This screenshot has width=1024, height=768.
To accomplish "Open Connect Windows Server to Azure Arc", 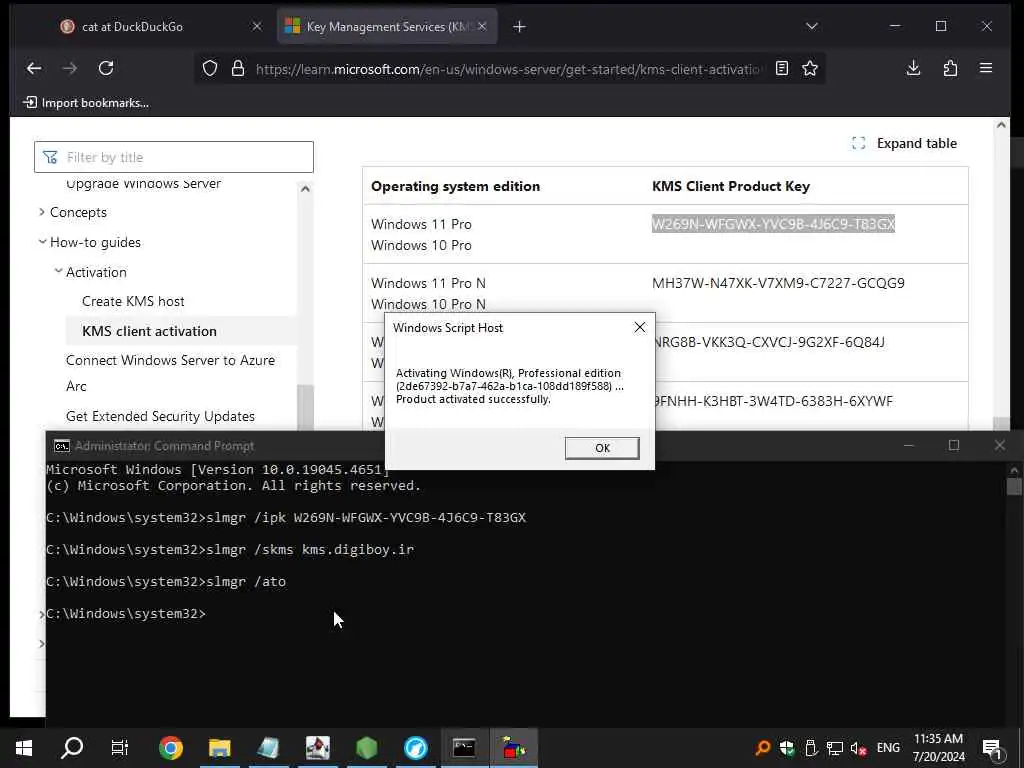I will tap(170, 373).
